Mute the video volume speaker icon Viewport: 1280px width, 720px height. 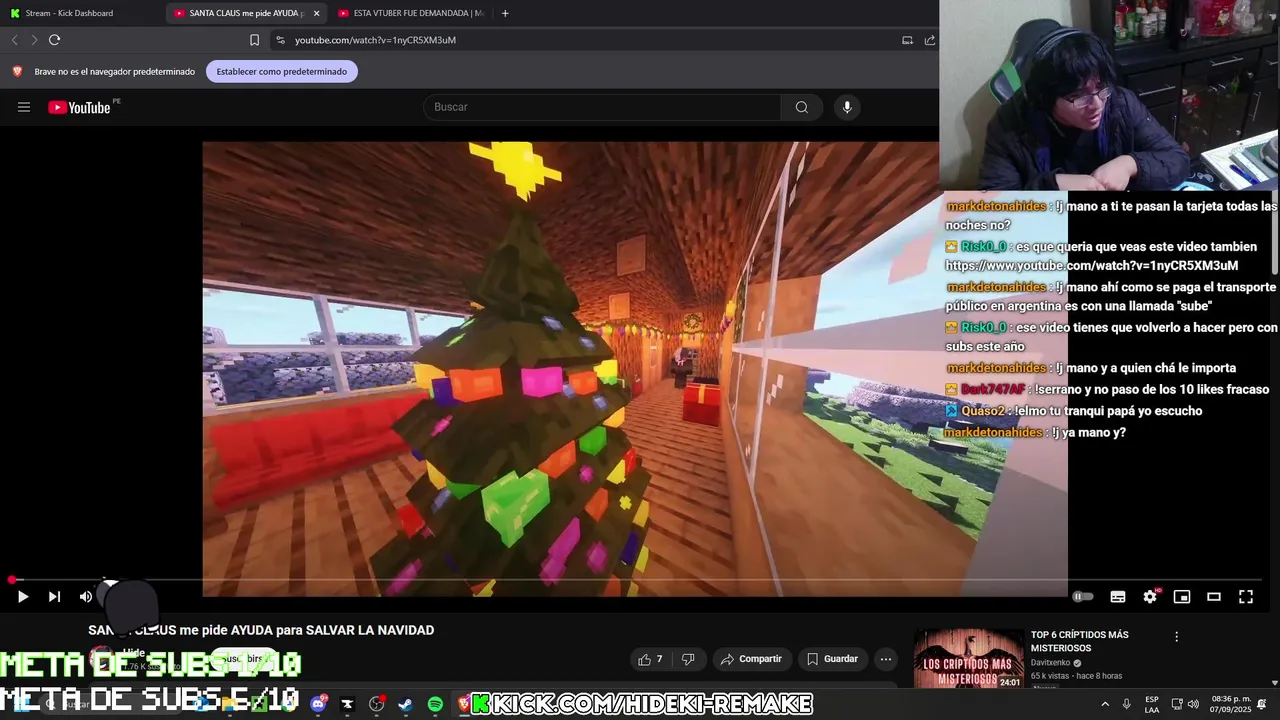(86, 597)
